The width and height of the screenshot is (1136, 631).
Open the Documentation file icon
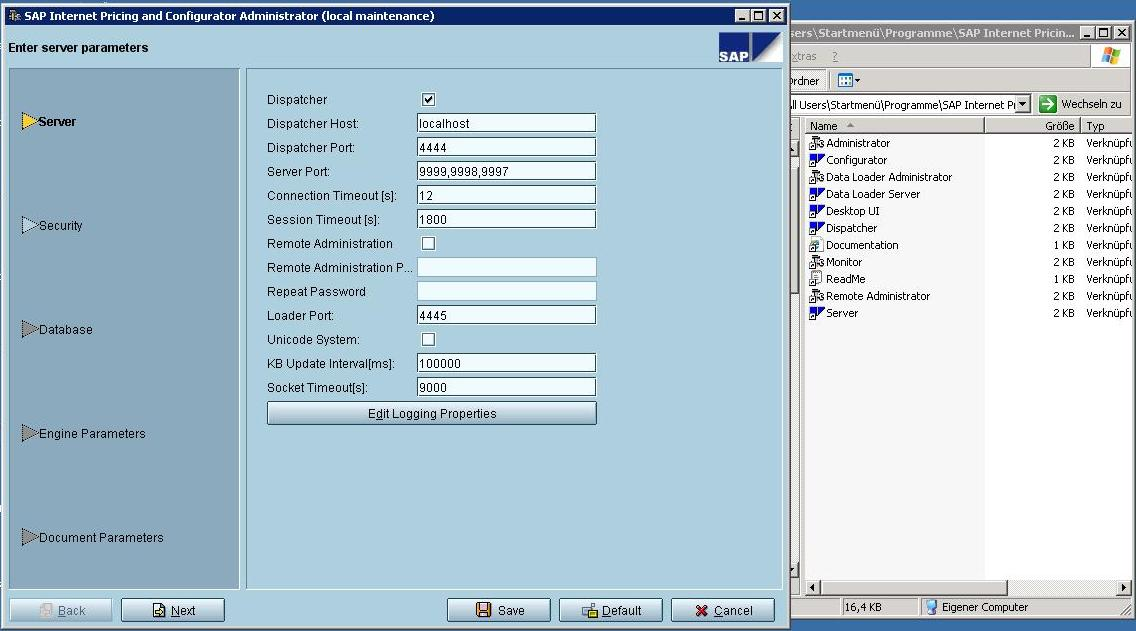coord(816,245)
